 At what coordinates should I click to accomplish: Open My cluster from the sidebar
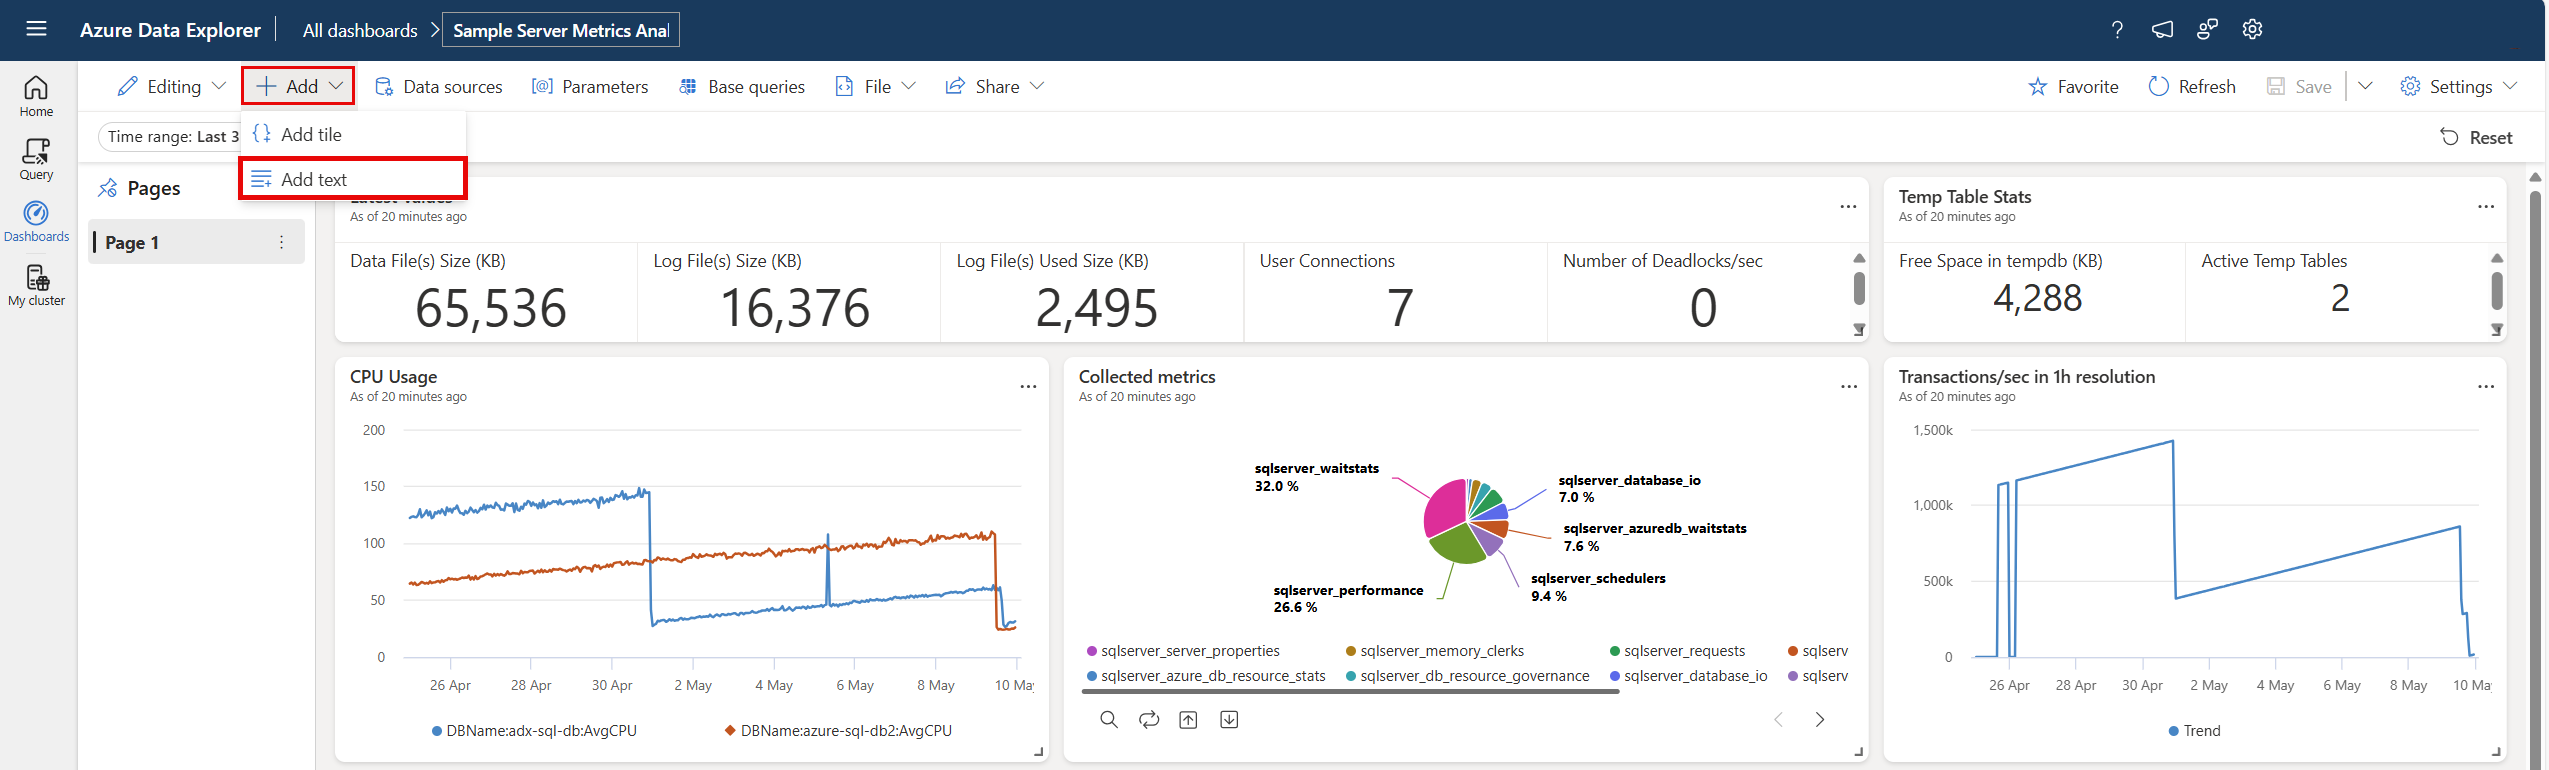pyautogui.click(x=36, y=285)
